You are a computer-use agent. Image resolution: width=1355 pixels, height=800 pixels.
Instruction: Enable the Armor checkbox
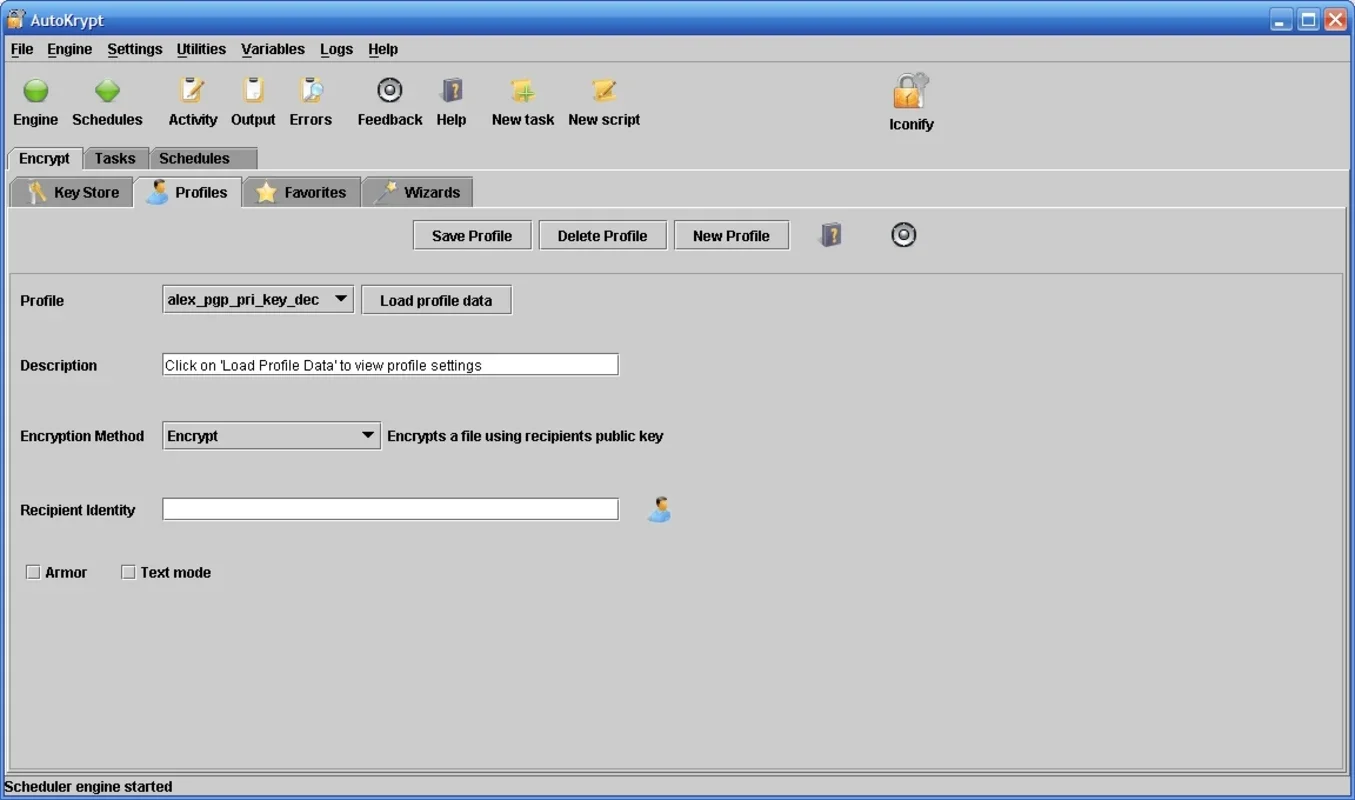(x=33, y=572)
